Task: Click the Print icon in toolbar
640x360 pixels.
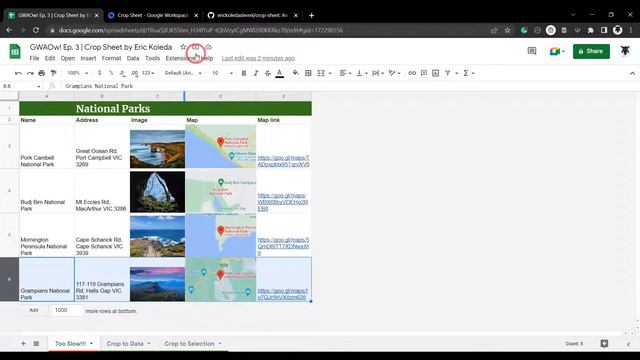Action: (x=42, y=73)
